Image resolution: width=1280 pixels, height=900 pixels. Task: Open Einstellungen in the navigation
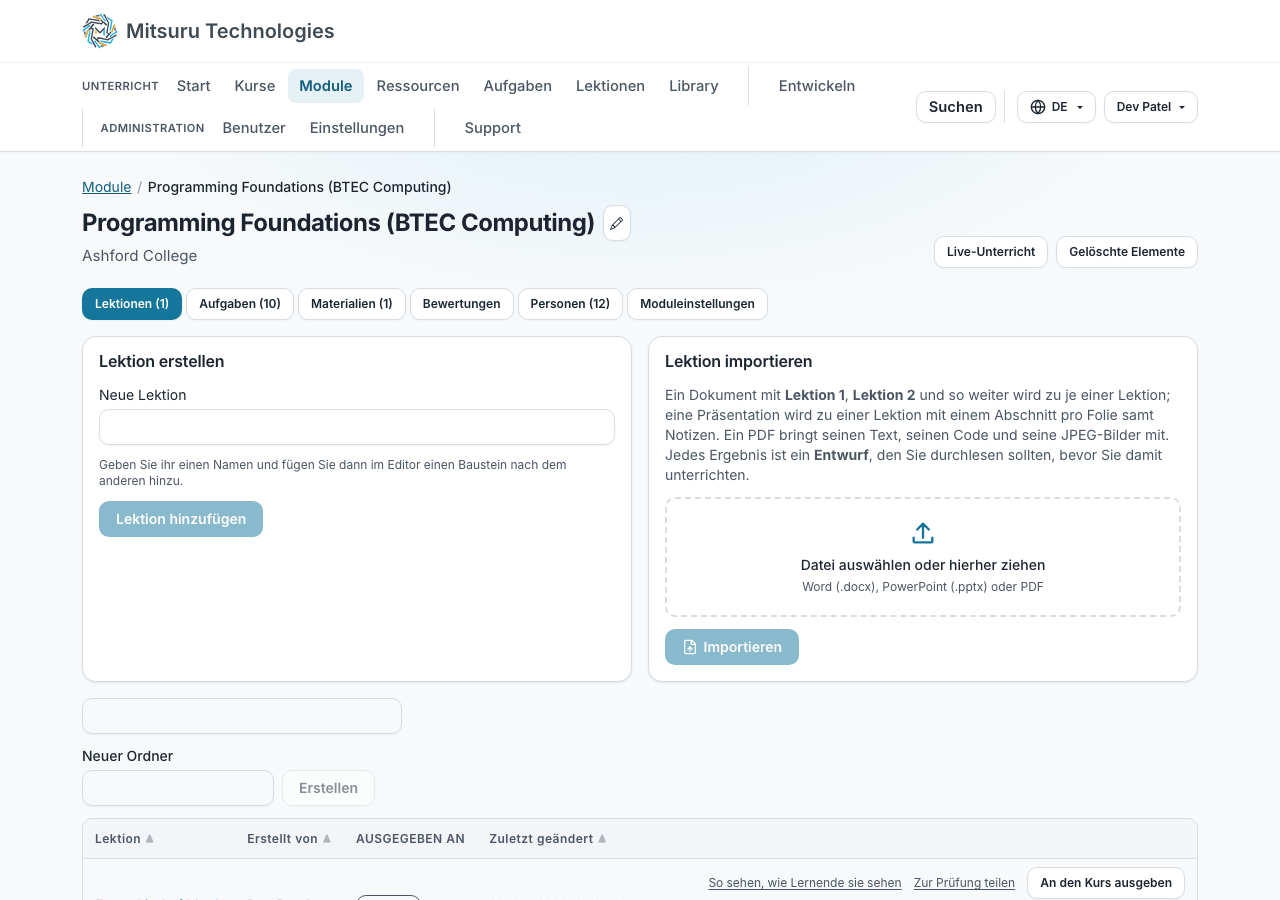(357, 128)
